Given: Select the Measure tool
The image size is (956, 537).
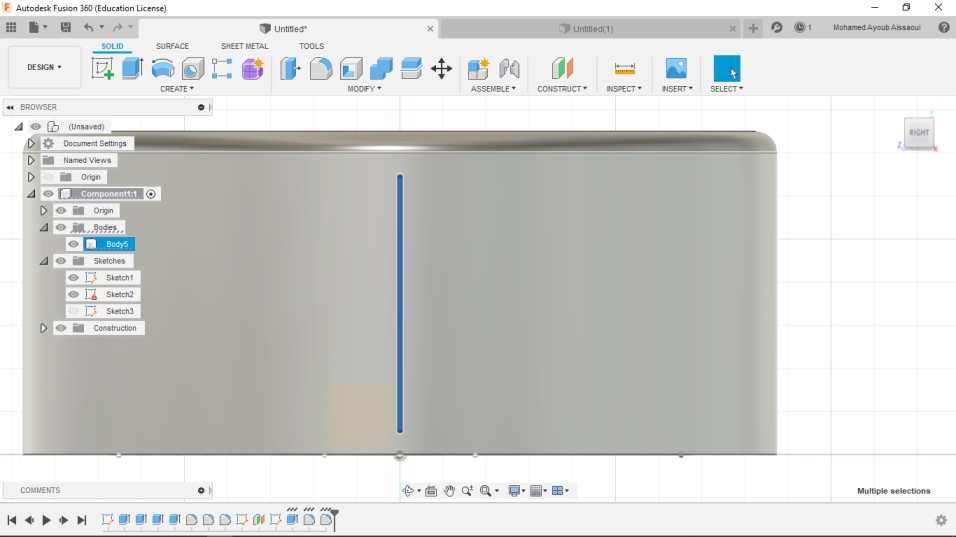Looking at the screenshot, I should pyautogui.click(x=624, y=68).
